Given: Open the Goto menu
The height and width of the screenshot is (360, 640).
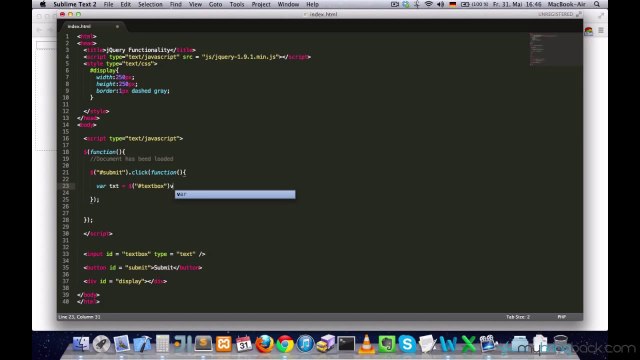Looking at the screenshot, I should point(216,4).
